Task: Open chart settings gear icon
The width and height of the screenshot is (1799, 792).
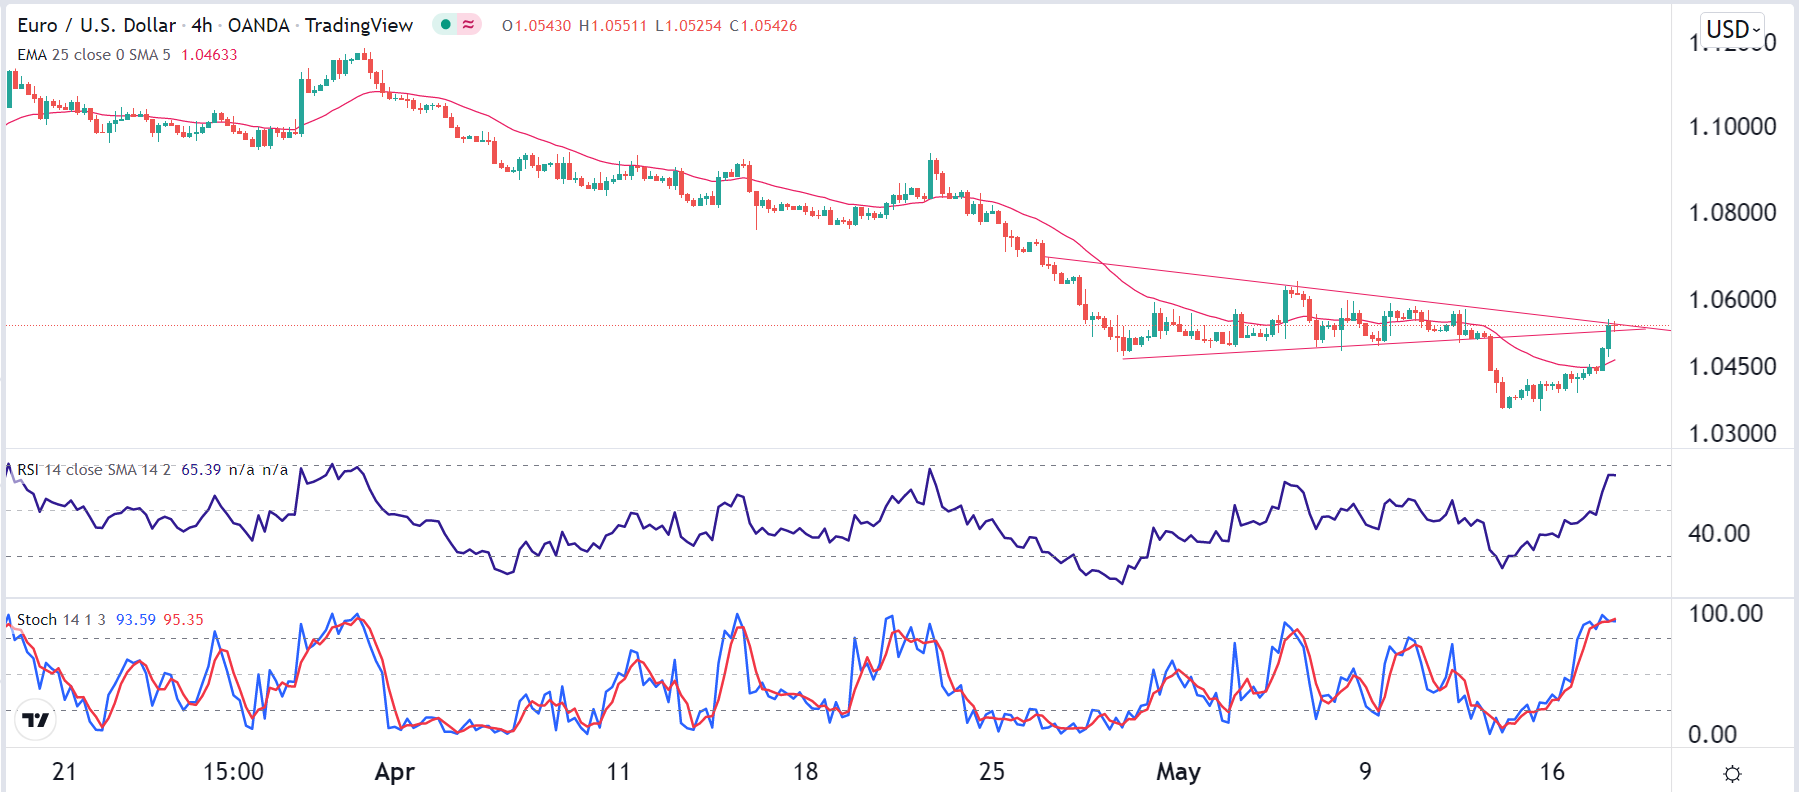Action: (x=1733, y=774)
